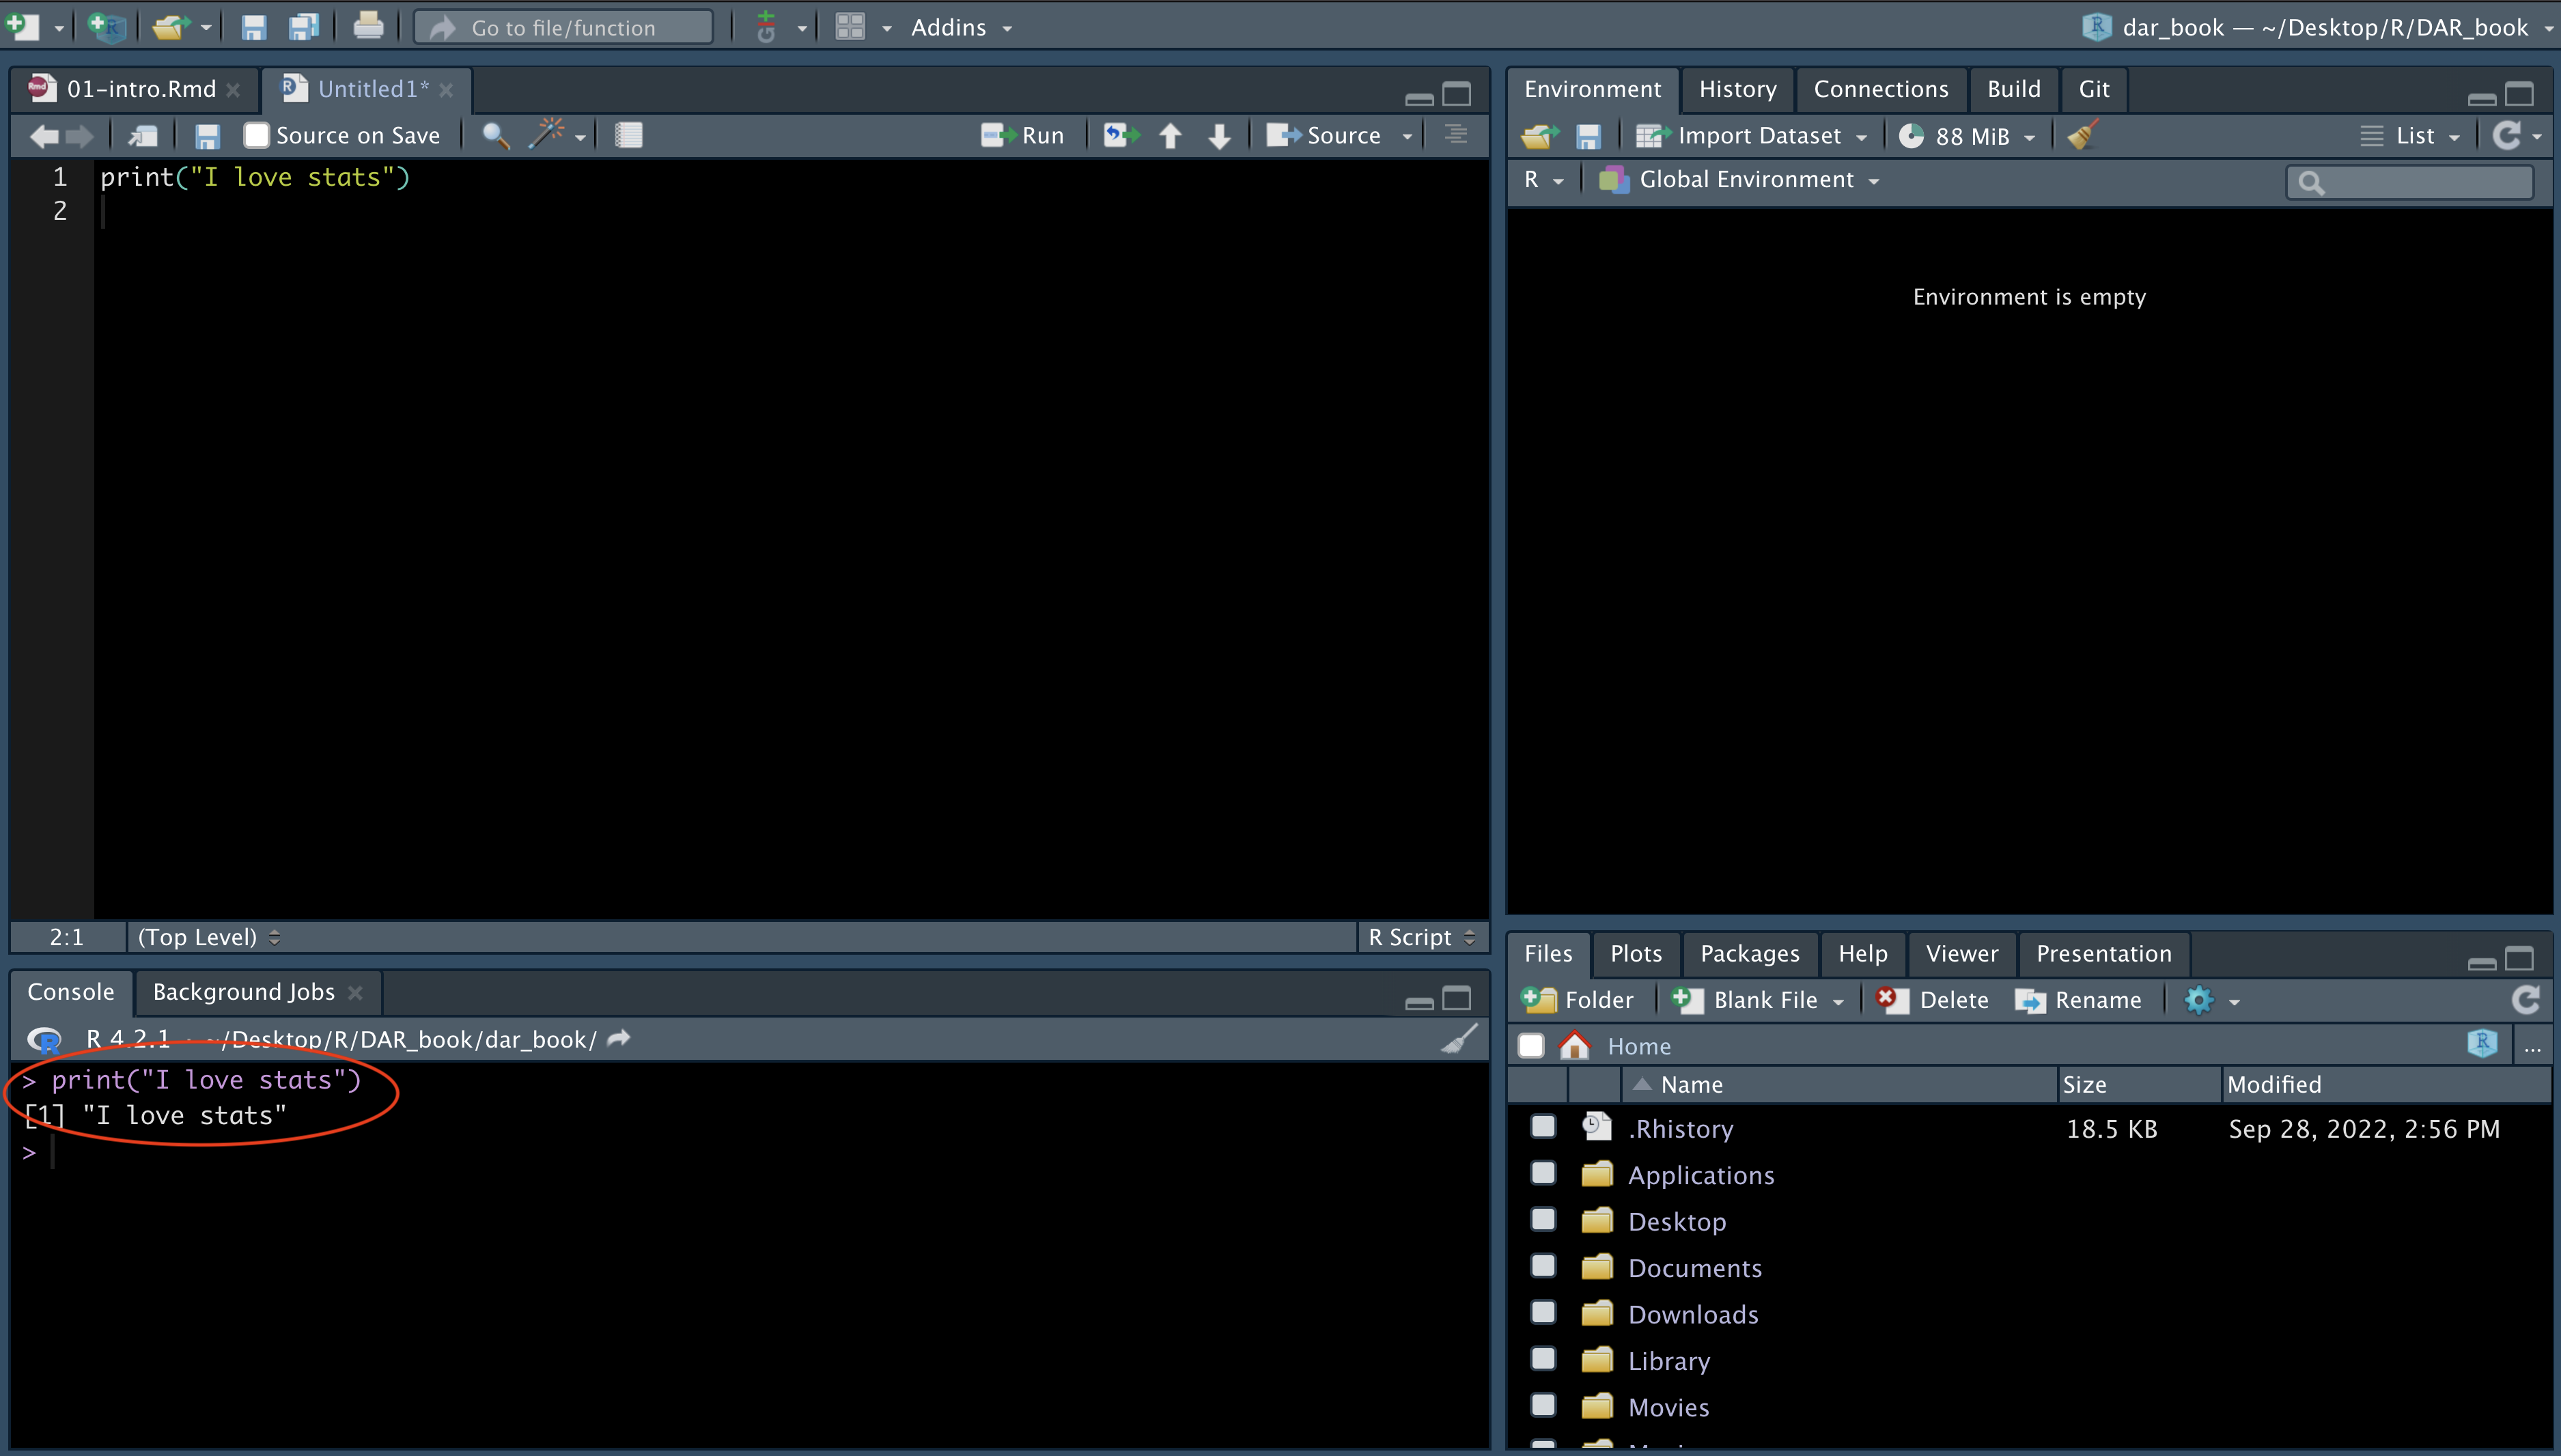Clear the console with the broom icon
Image resolution: width=2561 pixels, height=1456 pixels.
click(1459, 1039)
